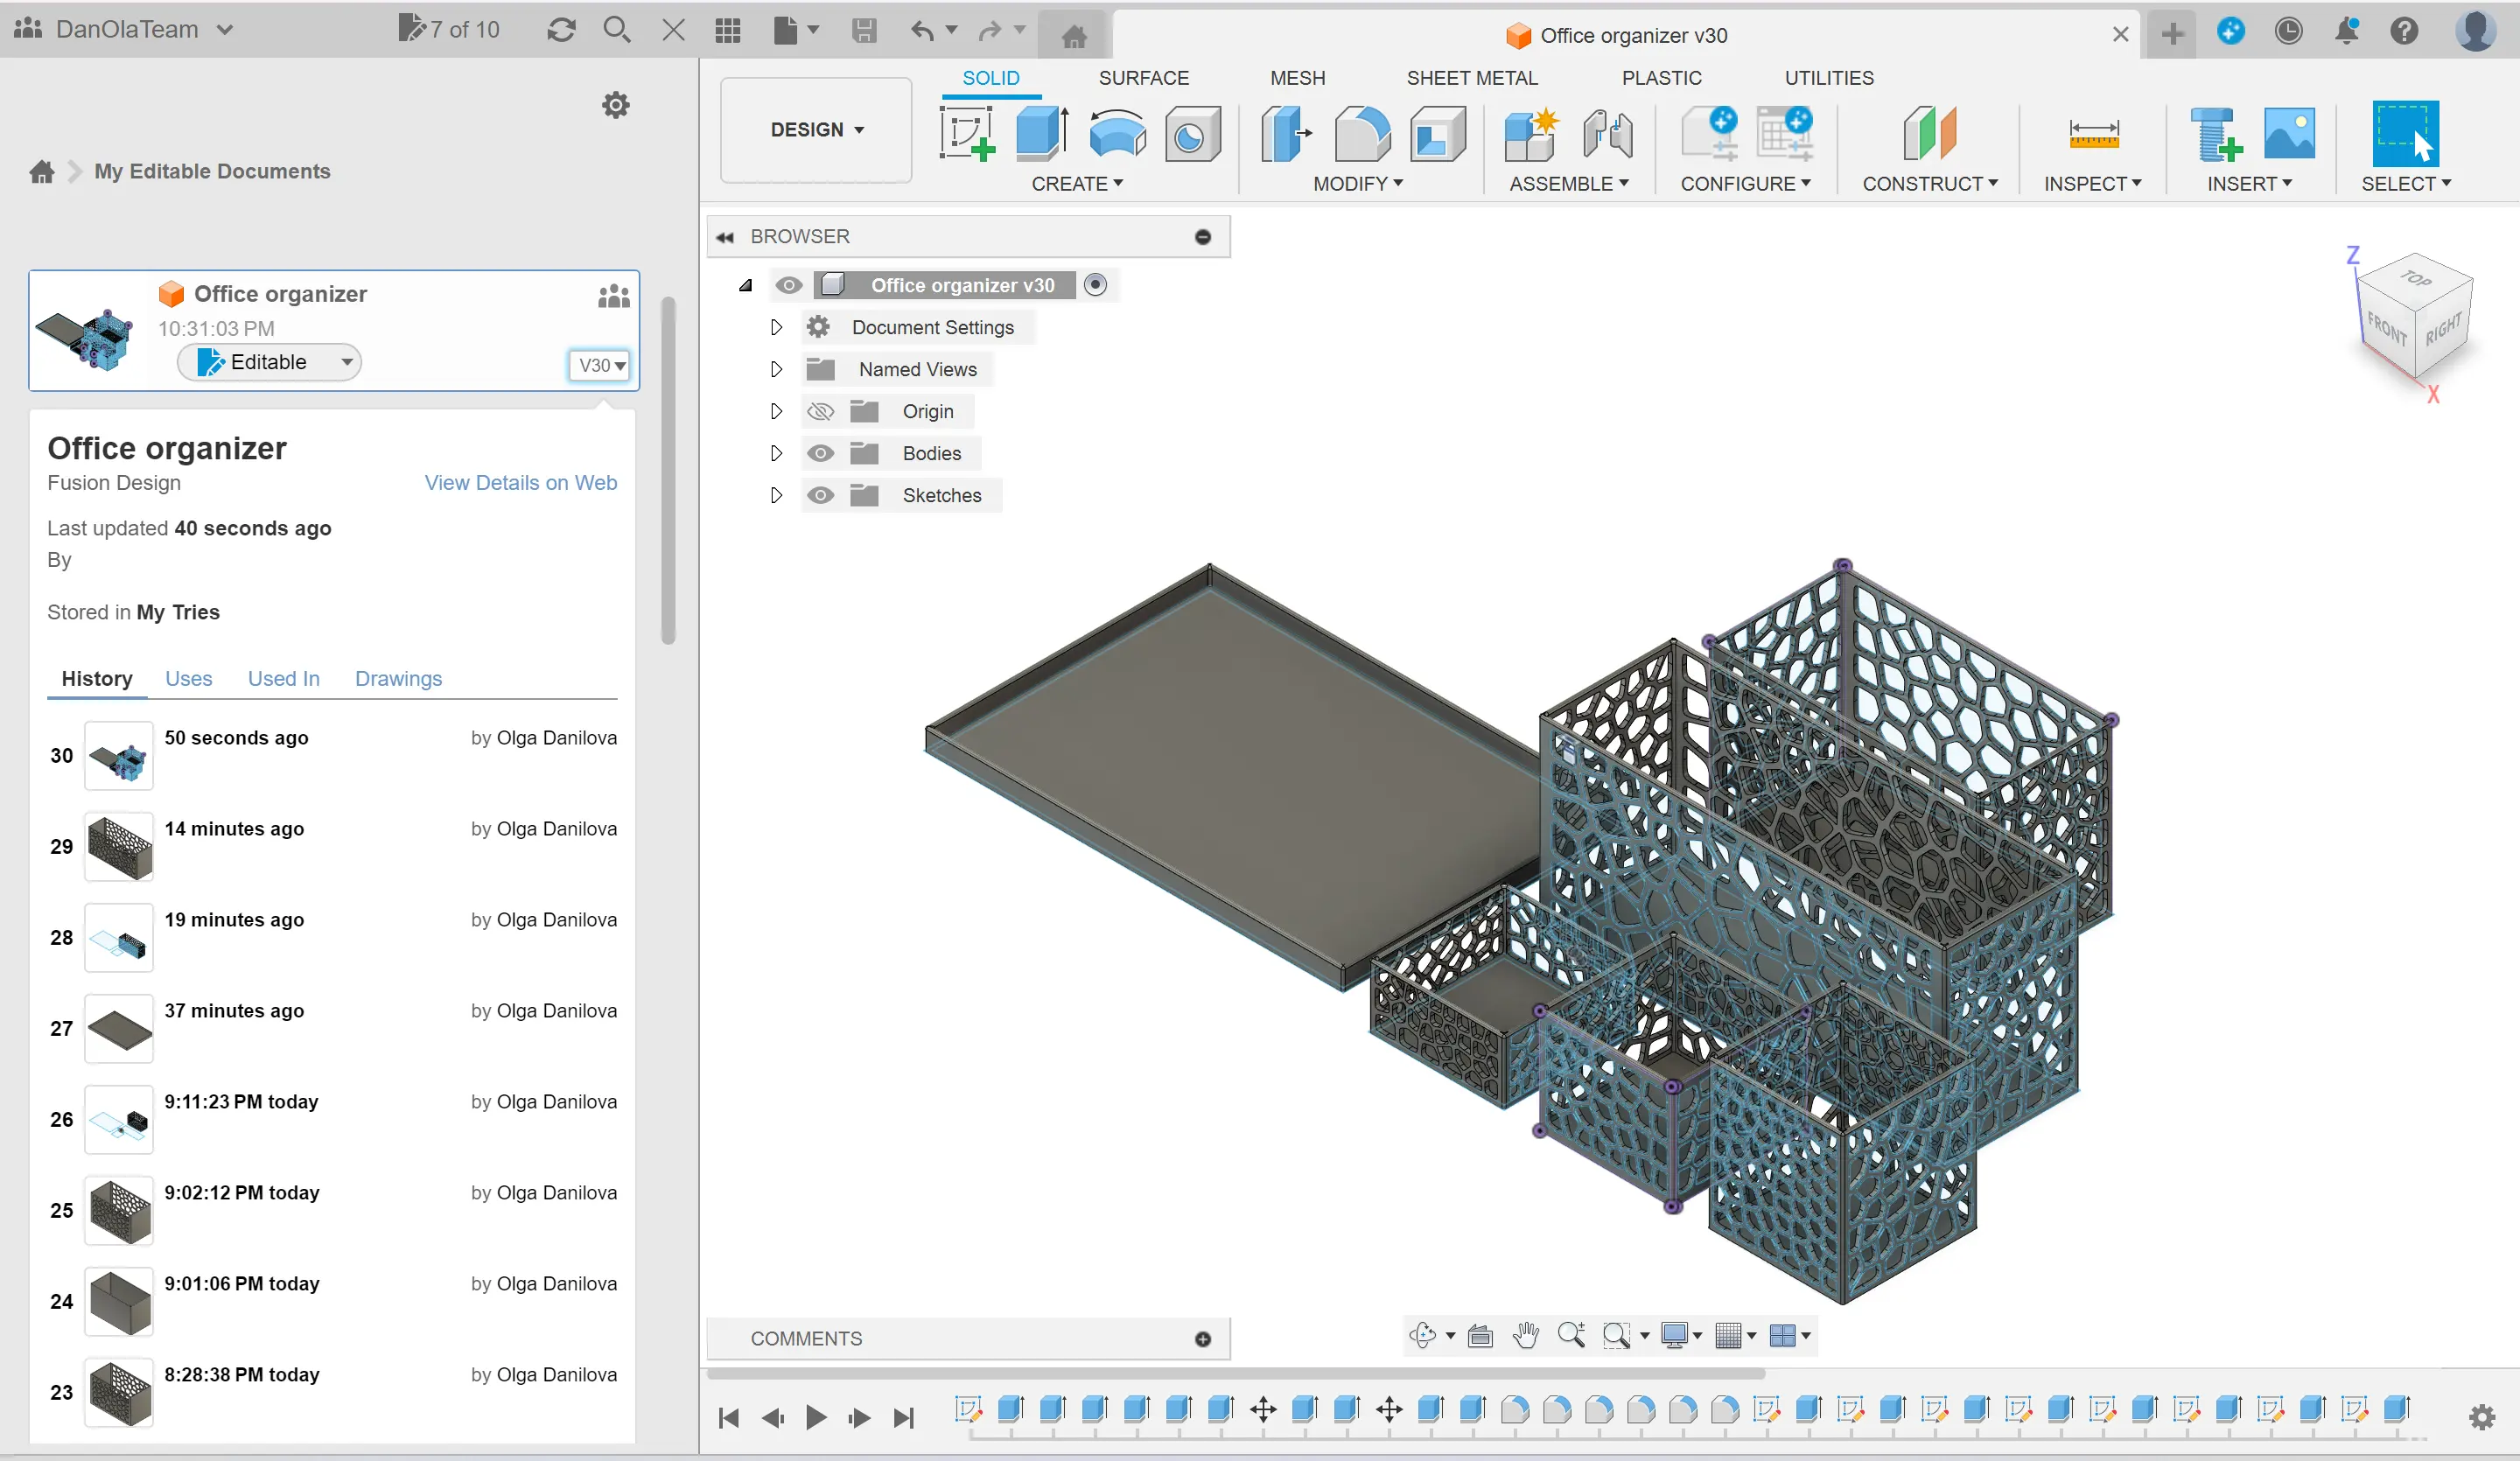Toggle visibility of Office organizer v30 root

tap(789, 286)
